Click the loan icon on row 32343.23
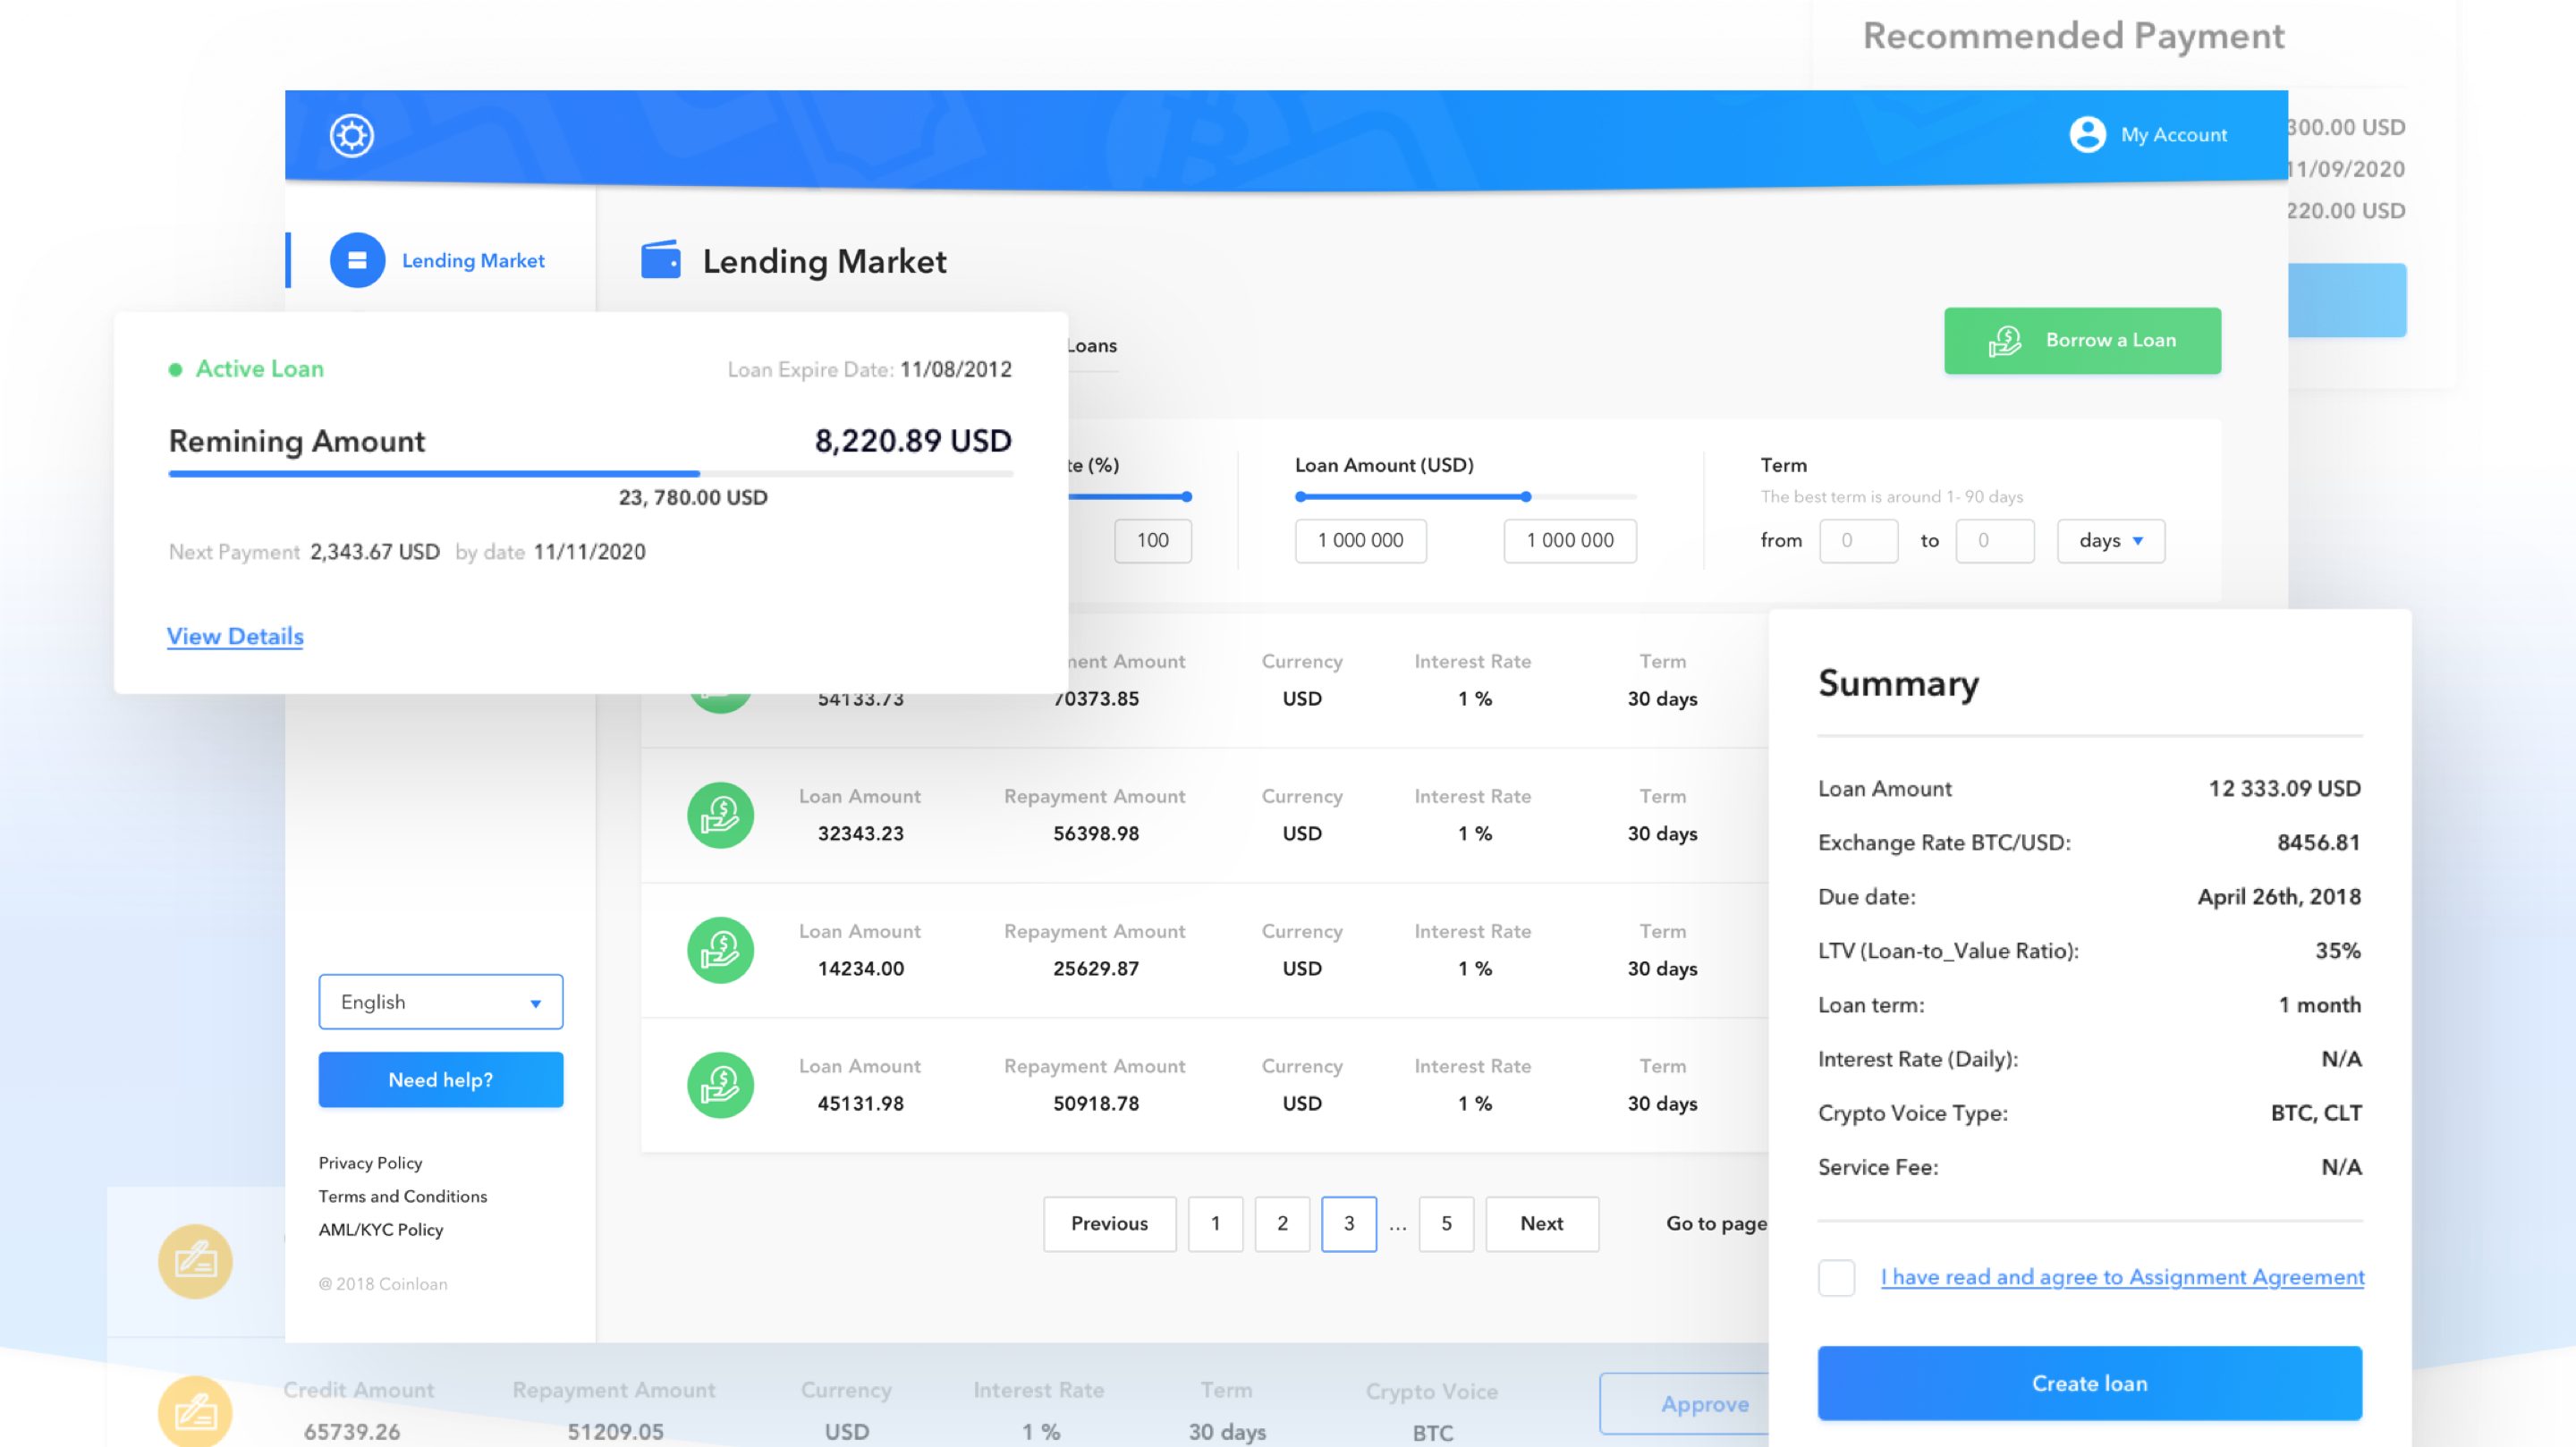Image resolution: width=2576 pixels, height=1447 pixels. (720, 815)
